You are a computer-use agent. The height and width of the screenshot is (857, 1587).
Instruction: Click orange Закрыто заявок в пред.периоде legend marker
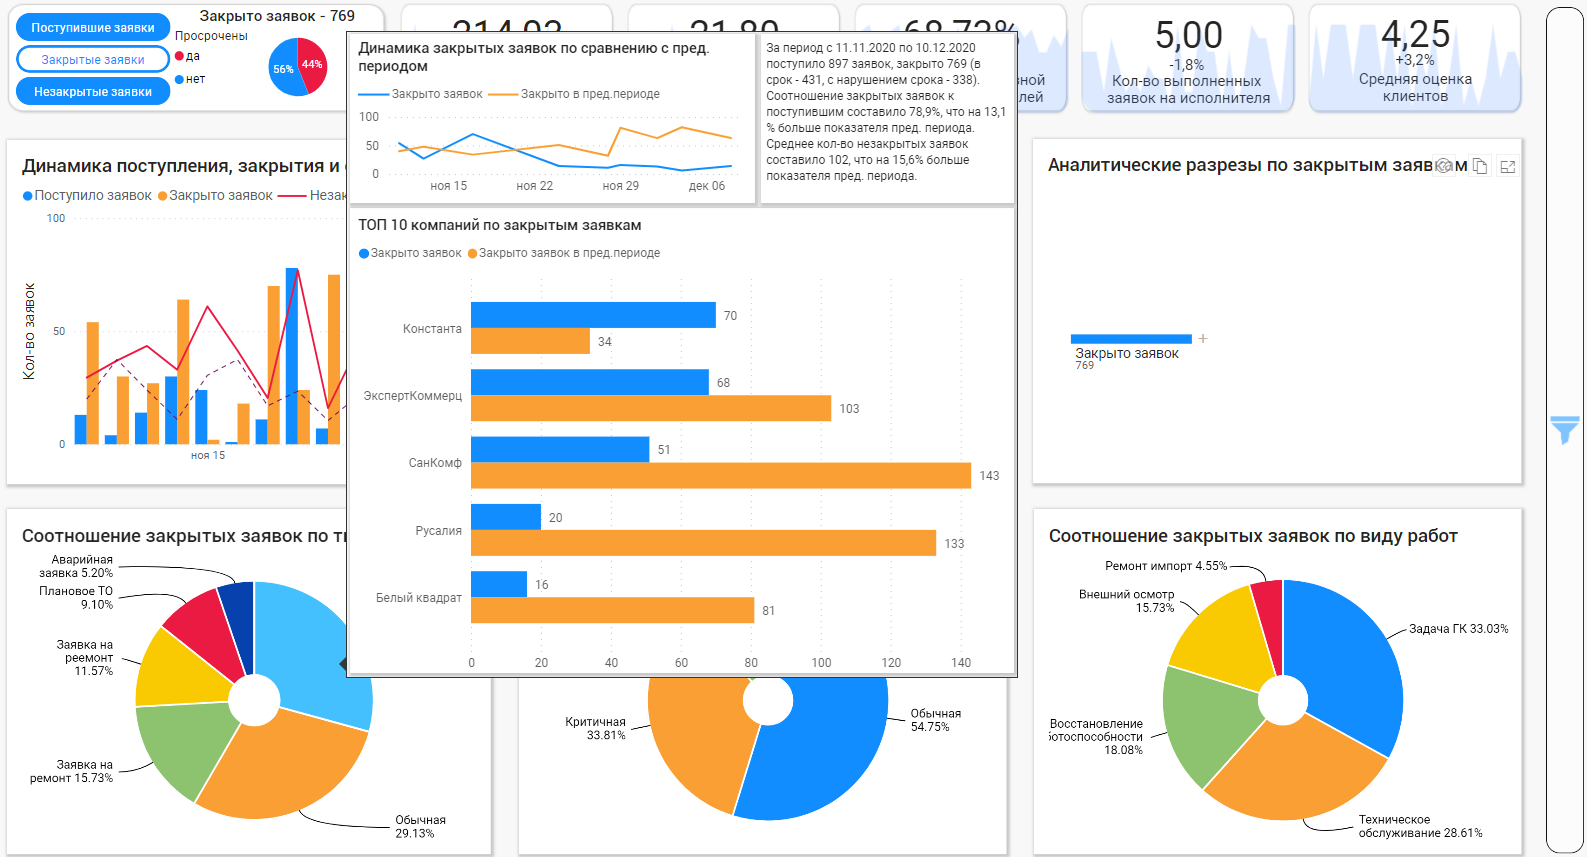click(472, 253)
